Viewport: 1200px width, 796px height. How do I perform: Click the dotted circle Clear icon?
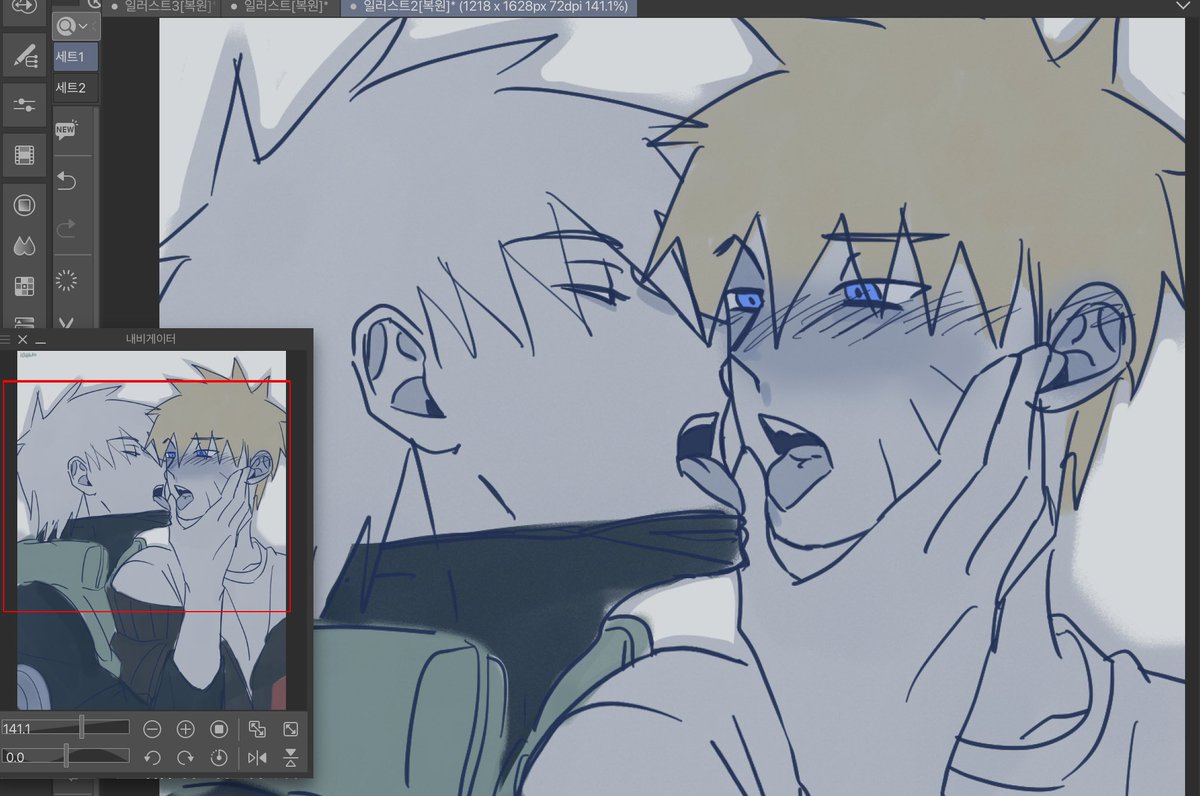tap(67, 280)
